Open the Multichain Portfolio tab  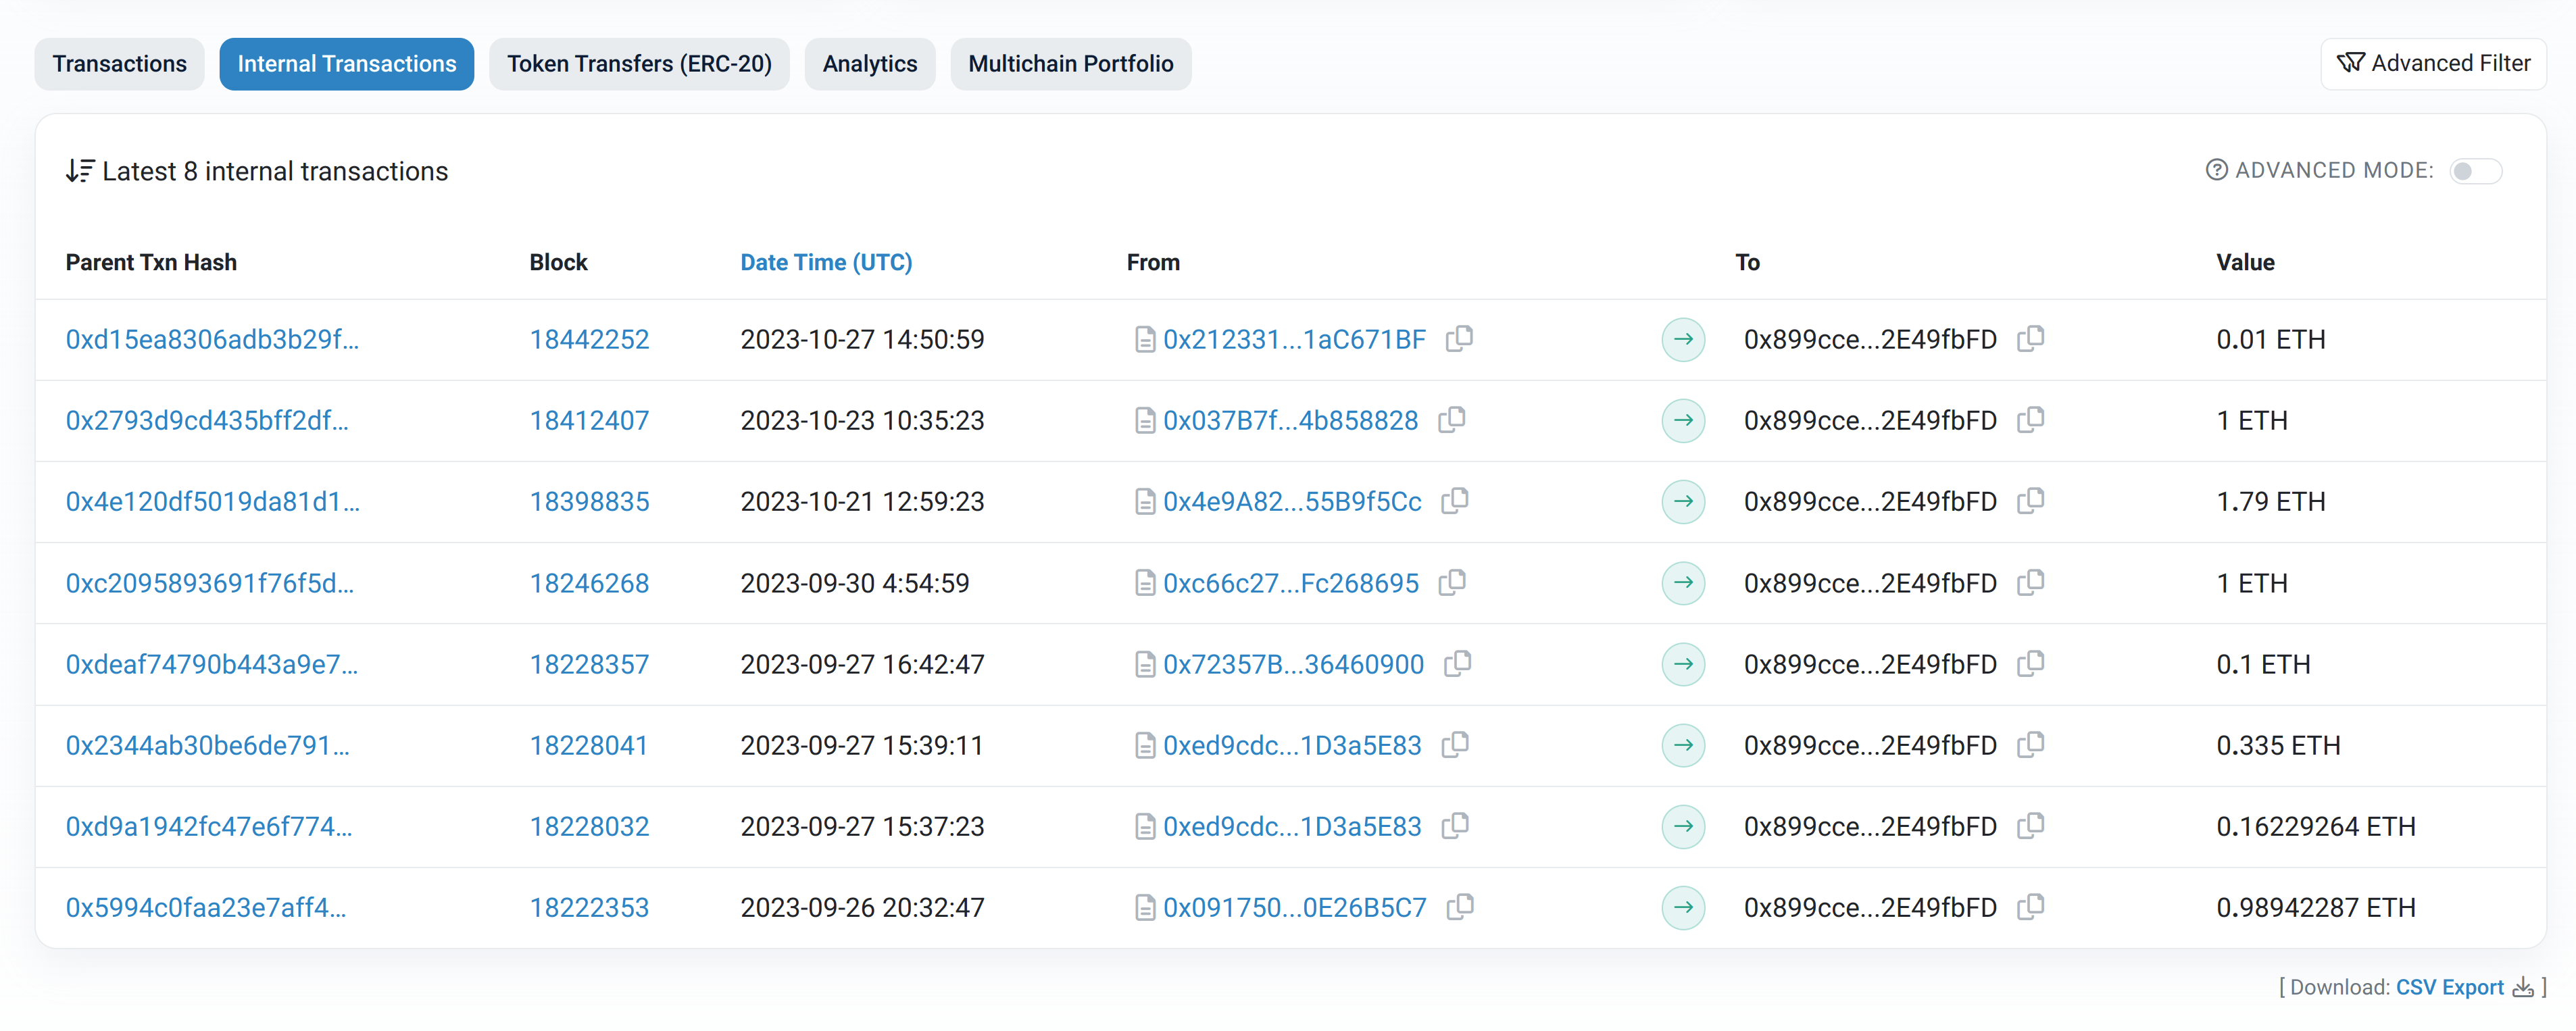pyautogui.click(x=1070, y=64)
